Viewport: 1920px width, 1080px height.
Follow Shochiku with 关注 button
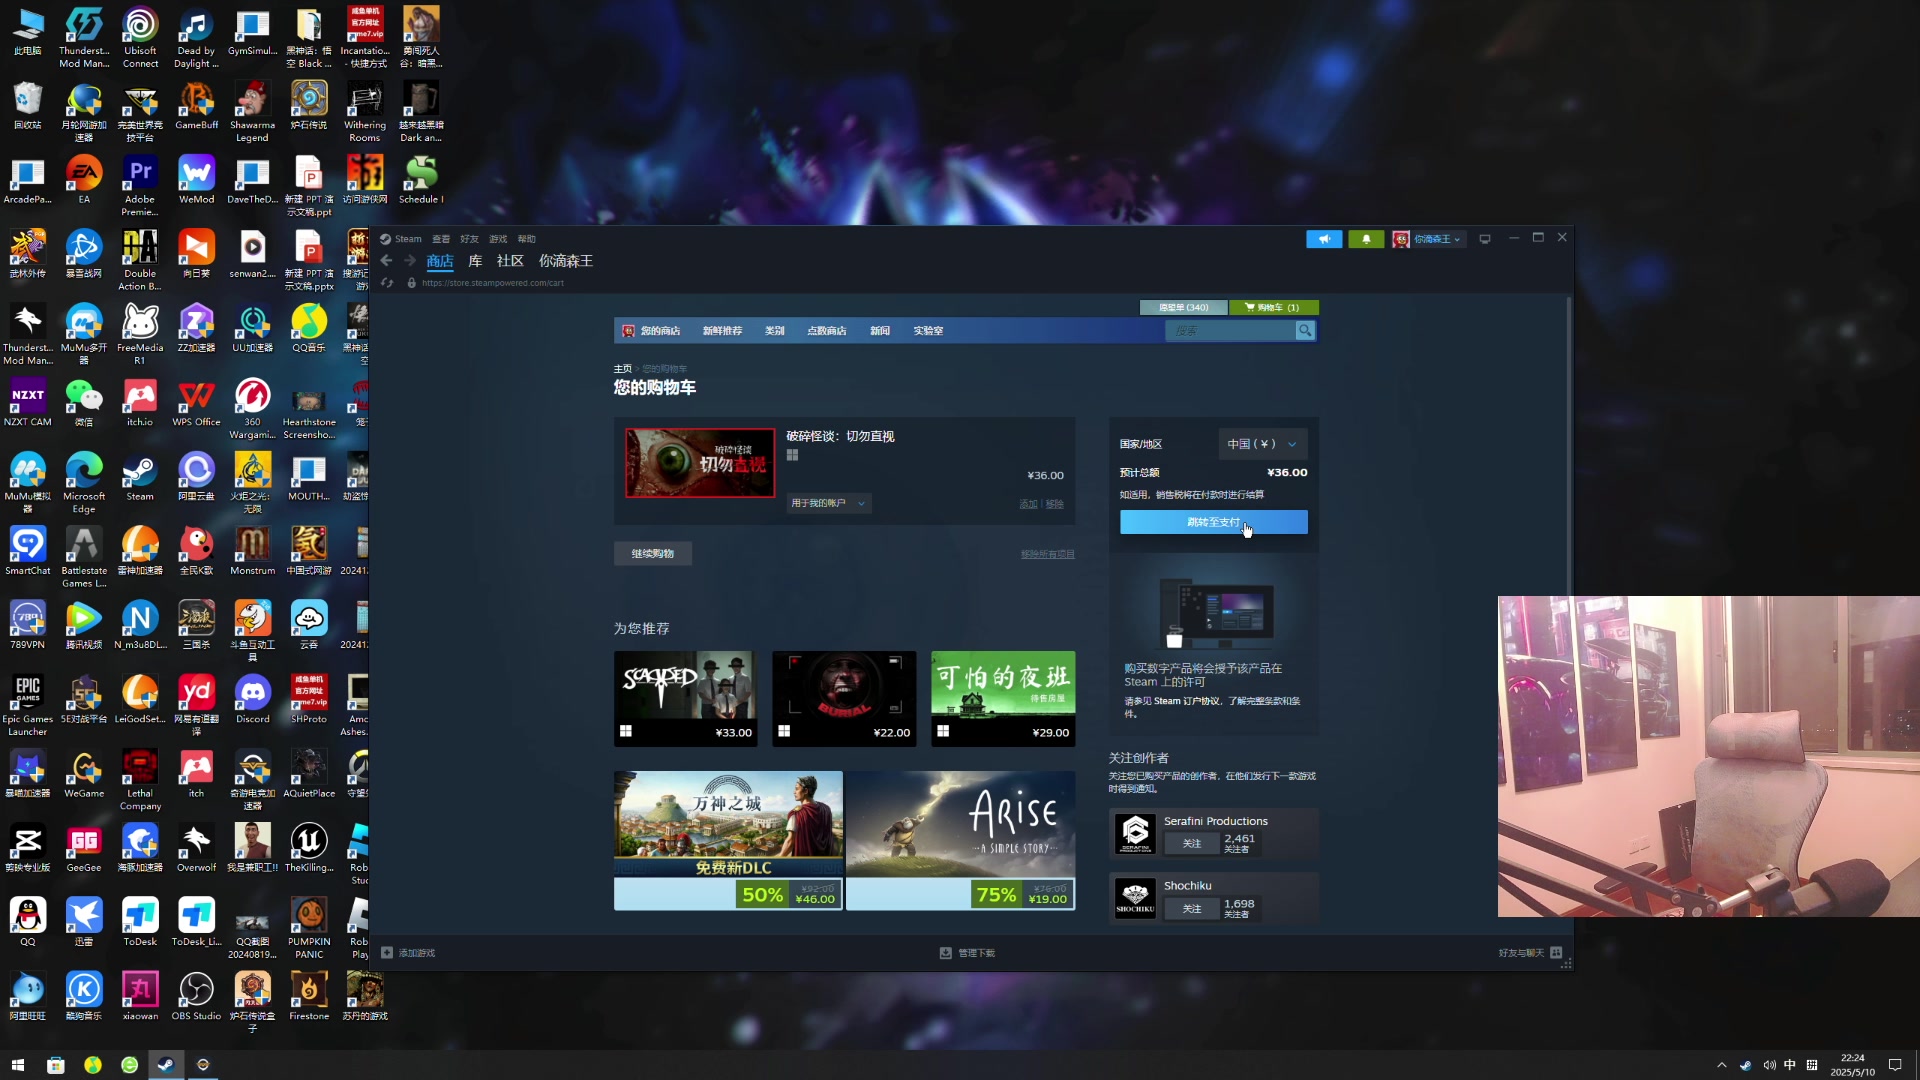(x=1192, y=909)
